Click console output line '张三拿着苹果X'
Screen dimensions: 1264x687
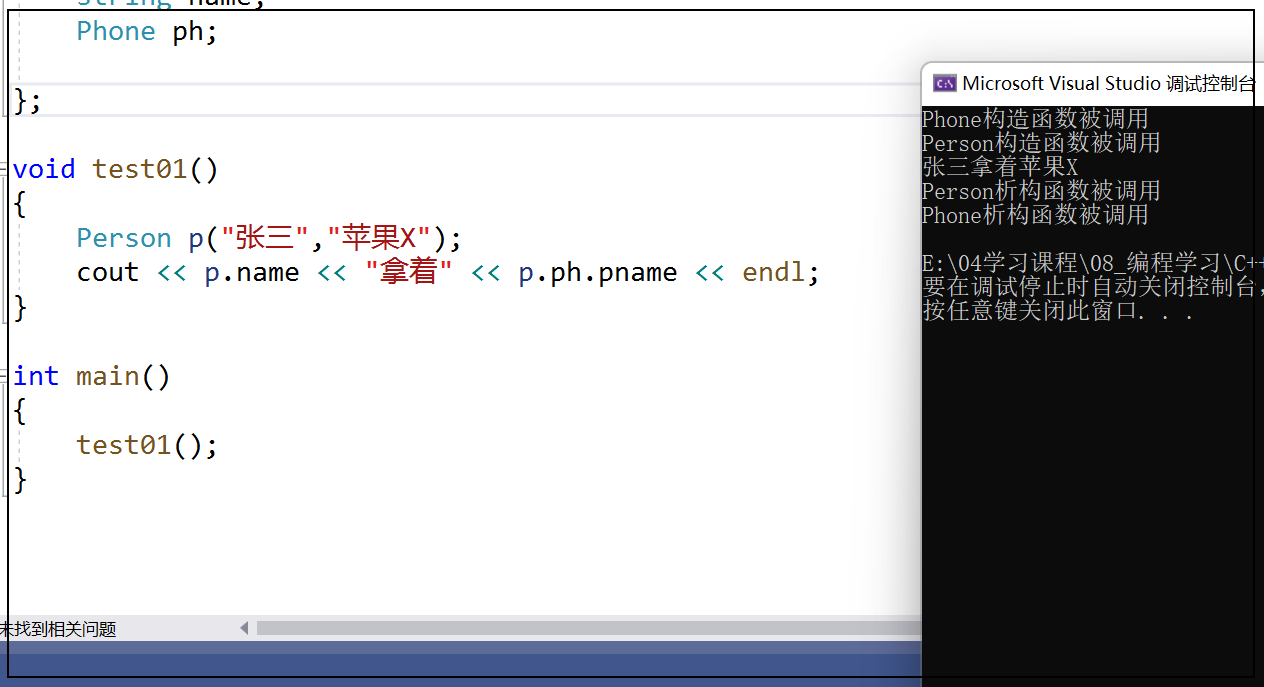tap(999, 167)
